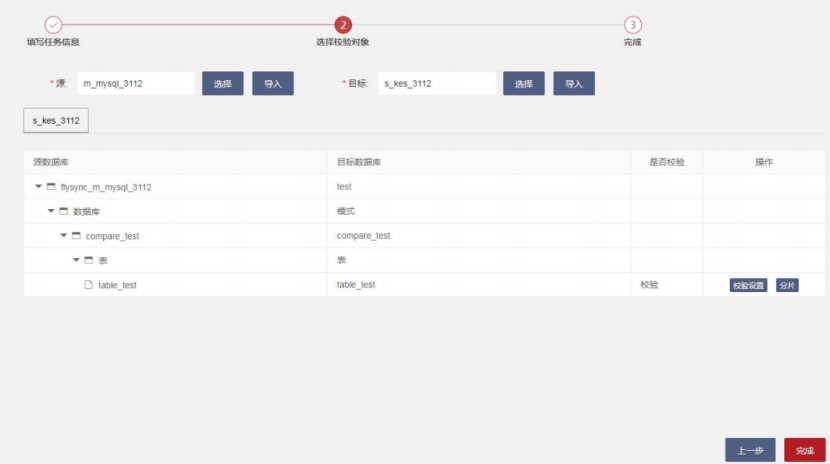Click 选择校验对象 step label

point(342,42)
